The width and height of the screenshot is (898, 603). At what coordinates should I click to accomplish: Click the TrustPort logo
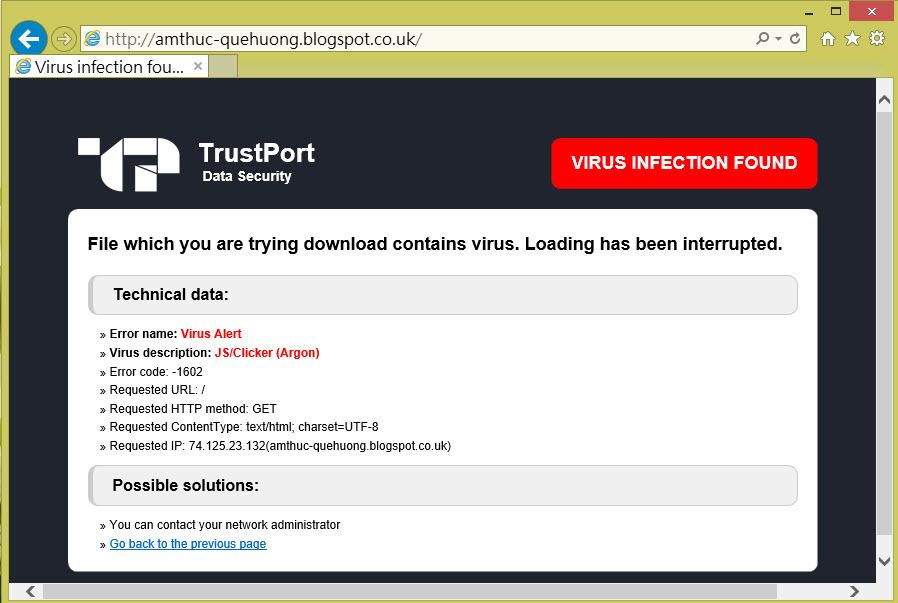(129, 164)
